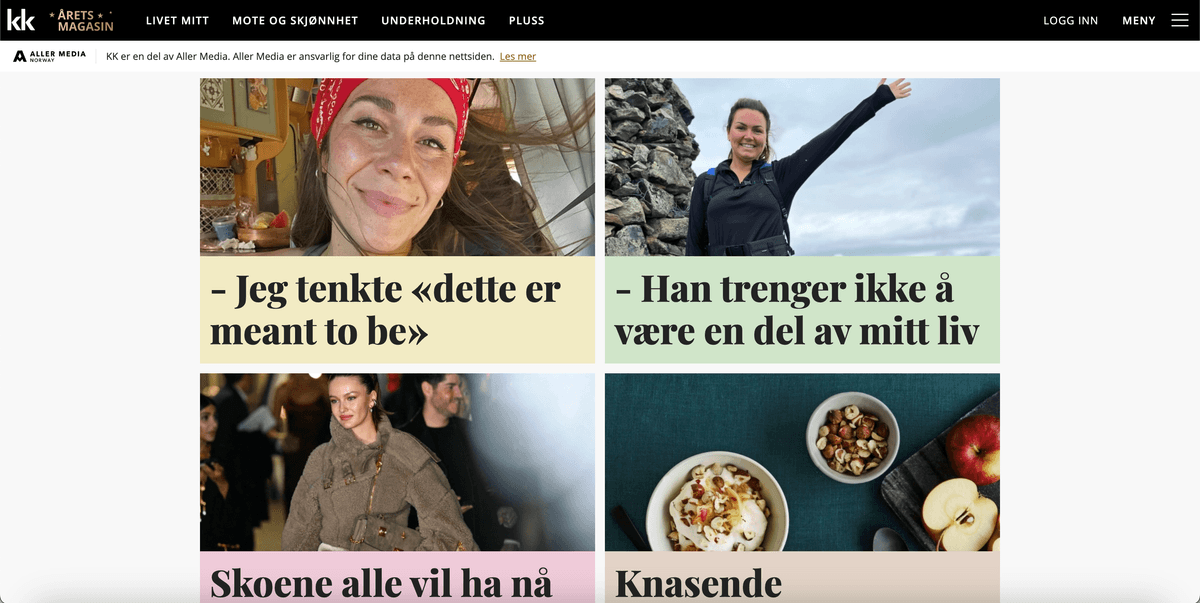This screenshot has width=1200, height=603.
Task: Open the woman in shearling coat photo
Action: coord(397,462)
